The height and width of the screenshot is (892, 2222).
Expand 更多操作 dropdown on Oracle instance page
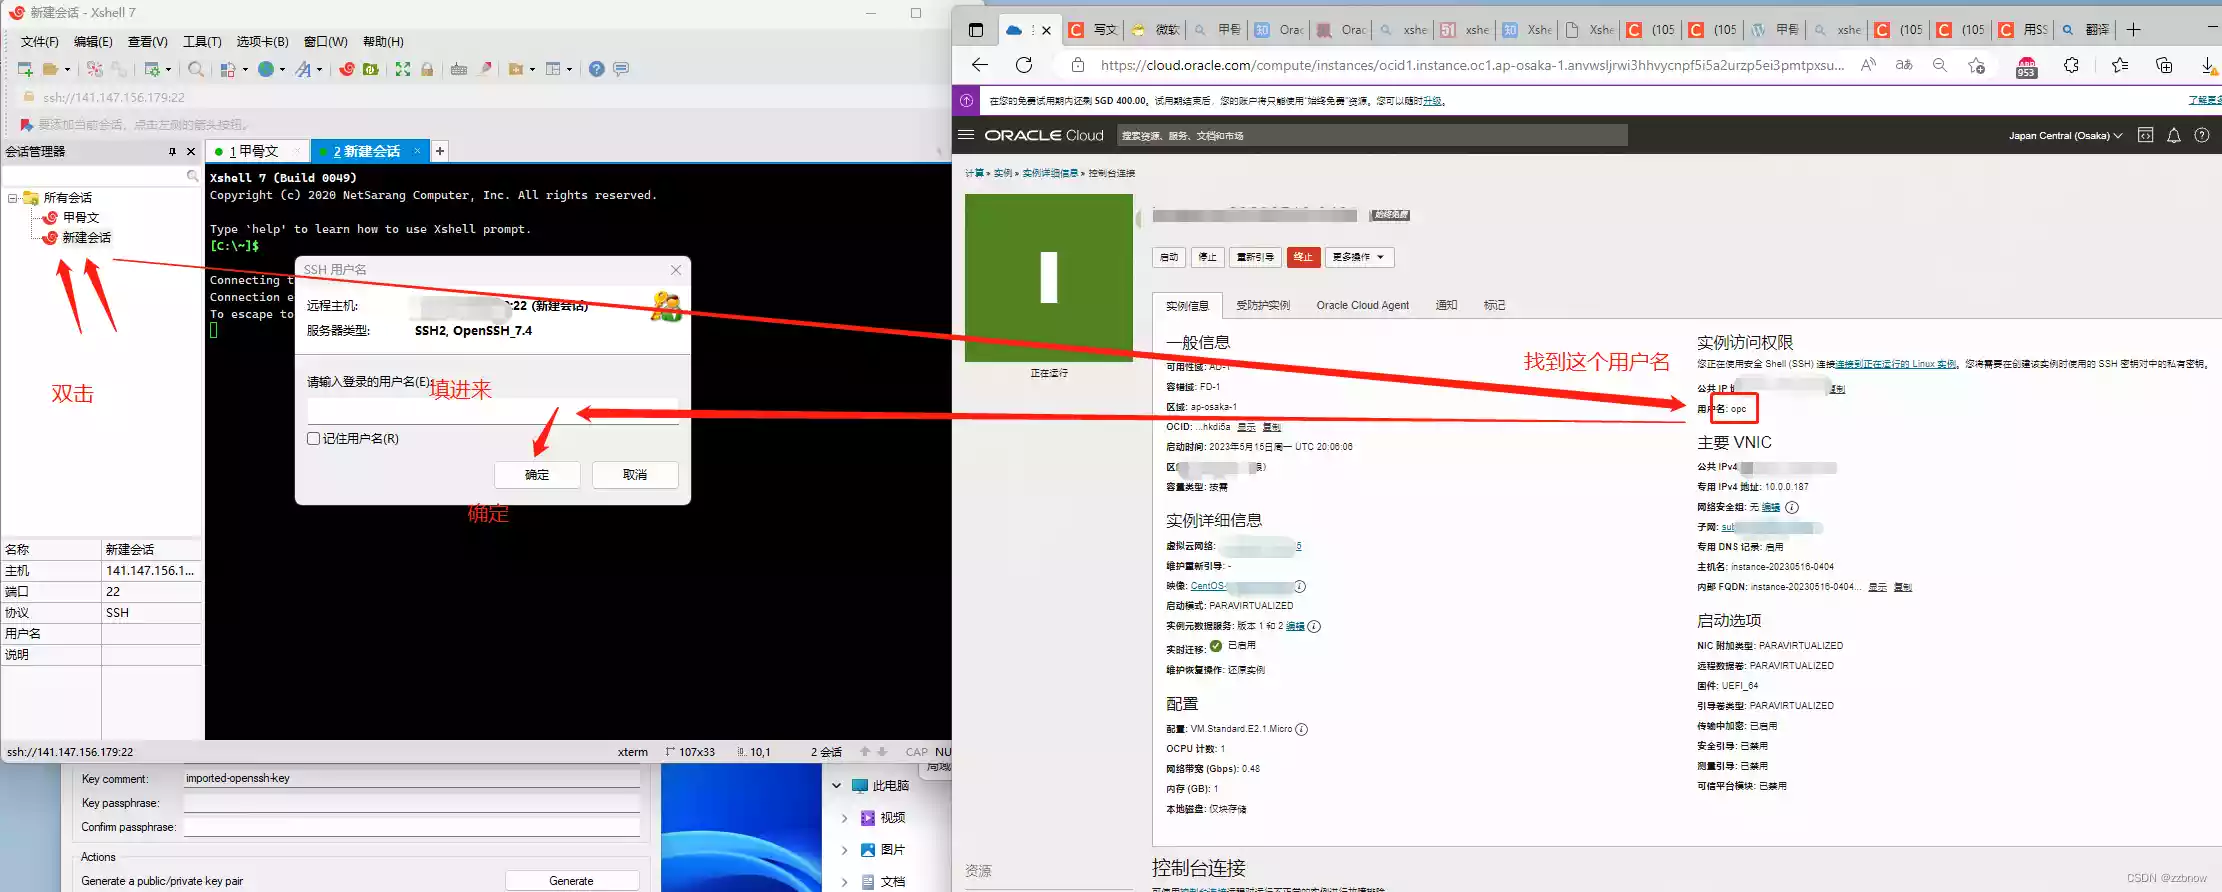[x=1359, y=257]
